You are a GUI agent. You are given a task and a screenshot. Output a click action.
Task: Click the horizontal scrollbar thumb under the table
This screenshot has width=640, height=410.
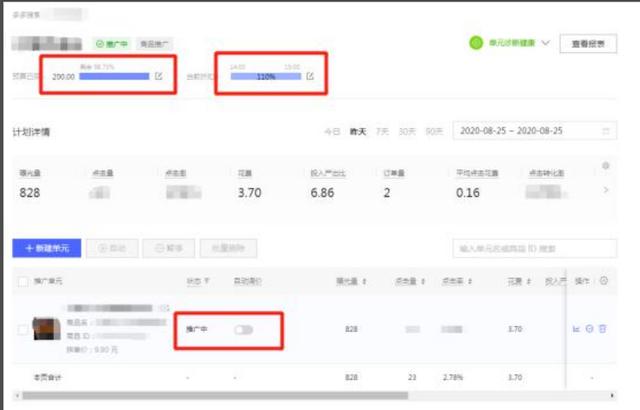click(215, 395)
